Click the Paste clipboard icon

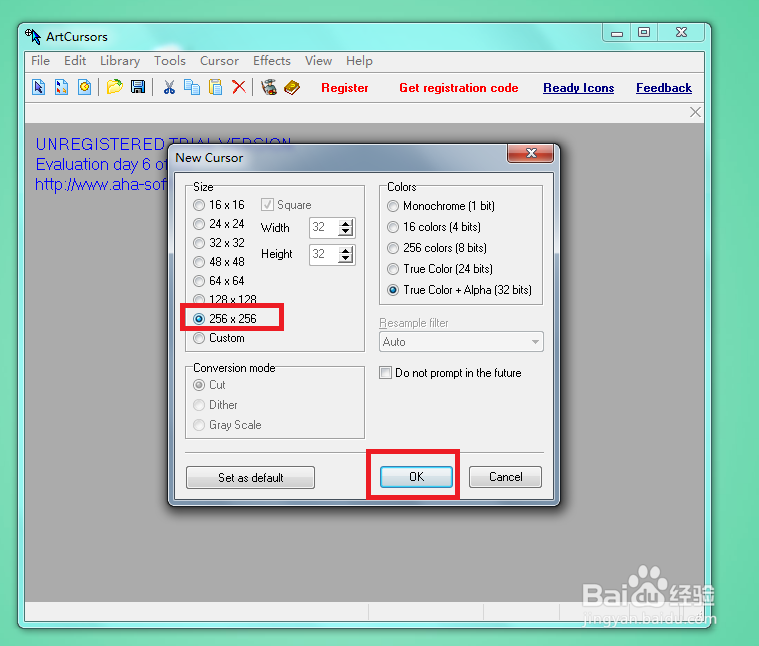point(215,87)
